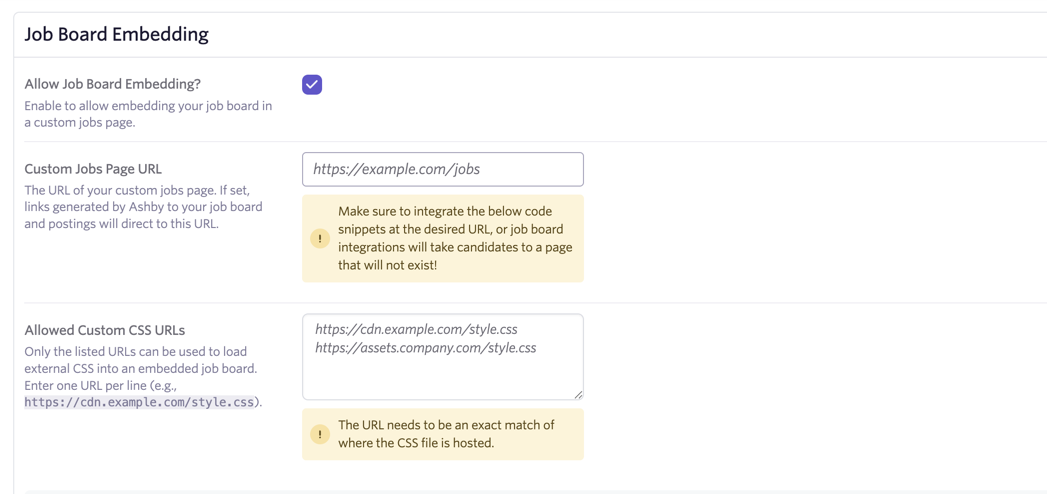
Task: Click the Job Board Embedding section heading
Action: pos(117,34)
